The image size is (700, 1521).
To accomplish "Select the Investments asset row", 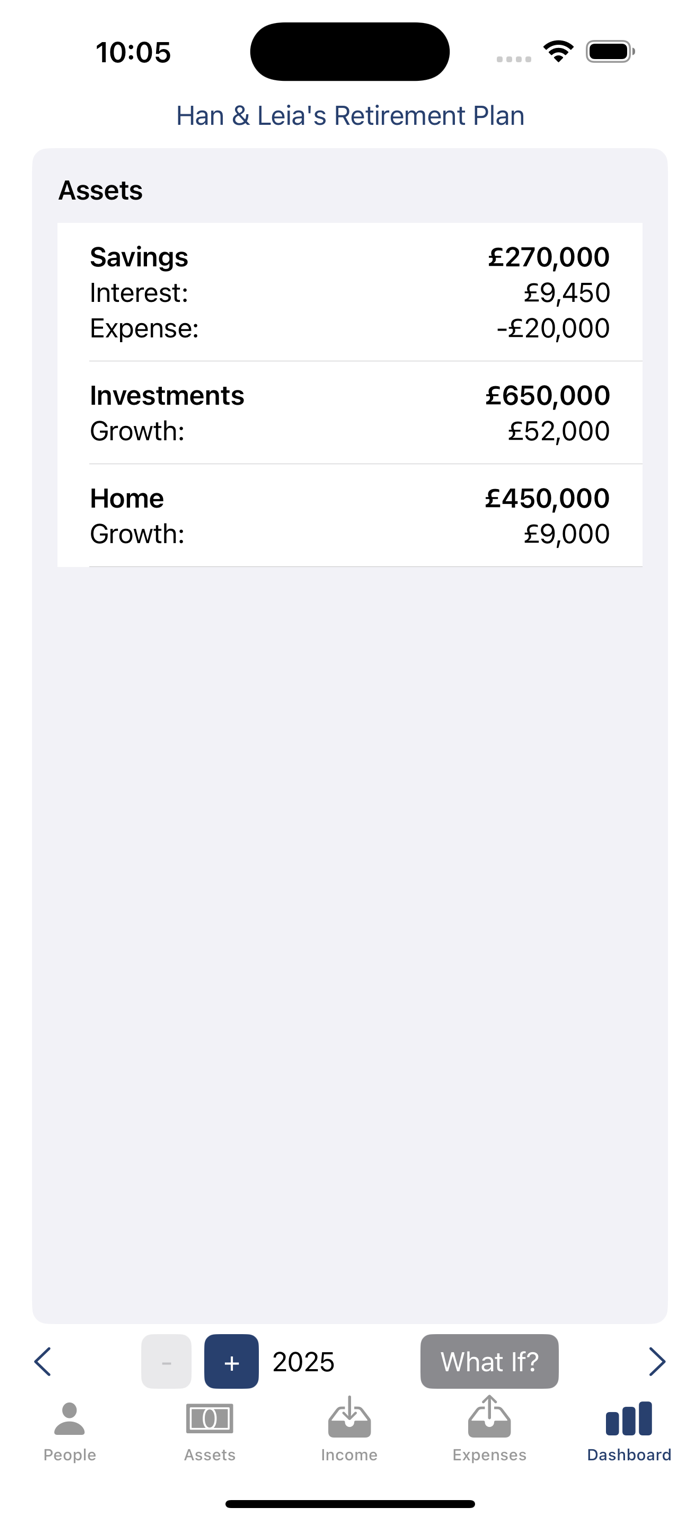I will click(x=350, y=412).
